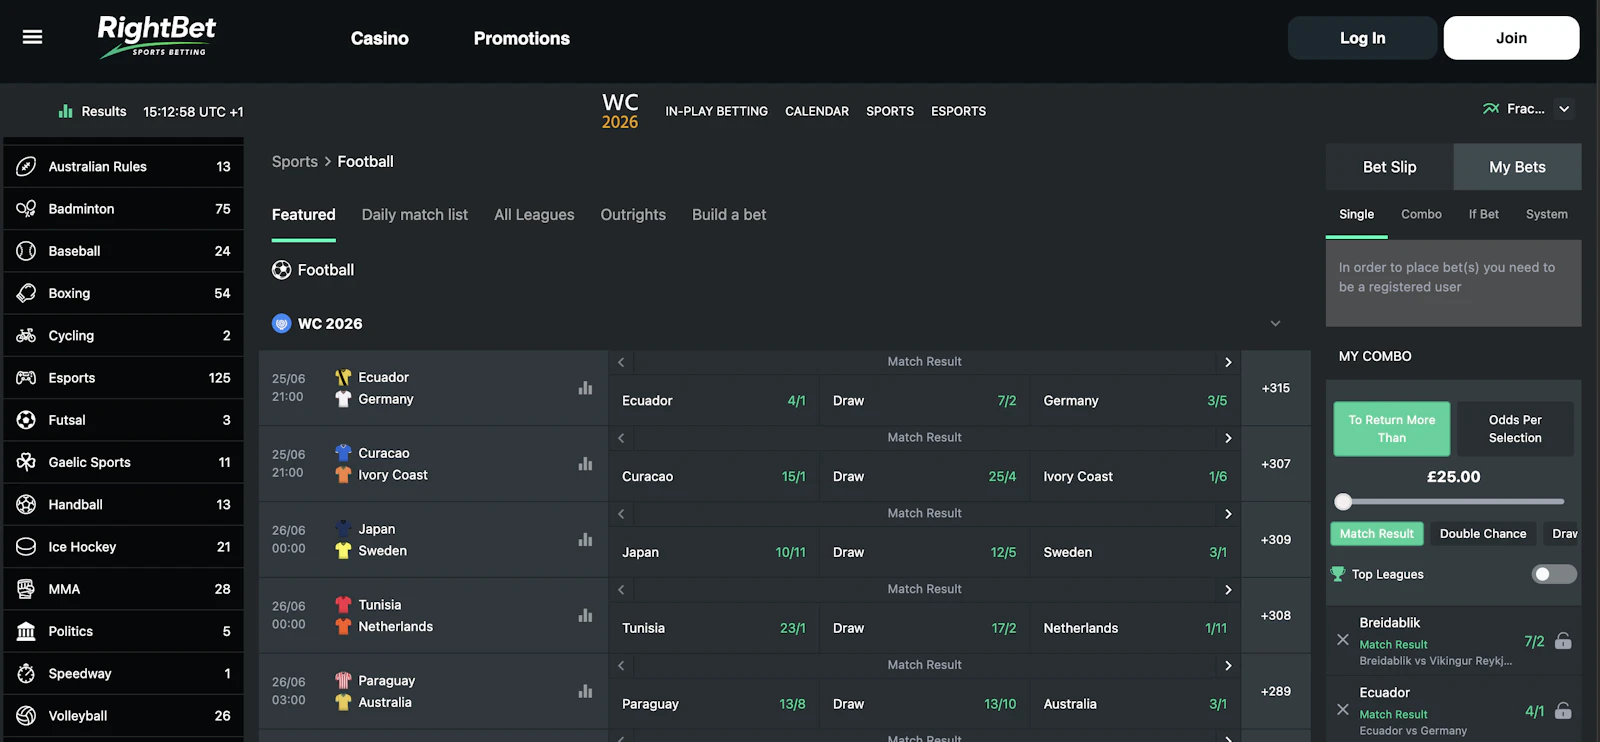Screen dimensions: 1600x742
Task: Click the MMA glove icon
Action: pos(26,589)
